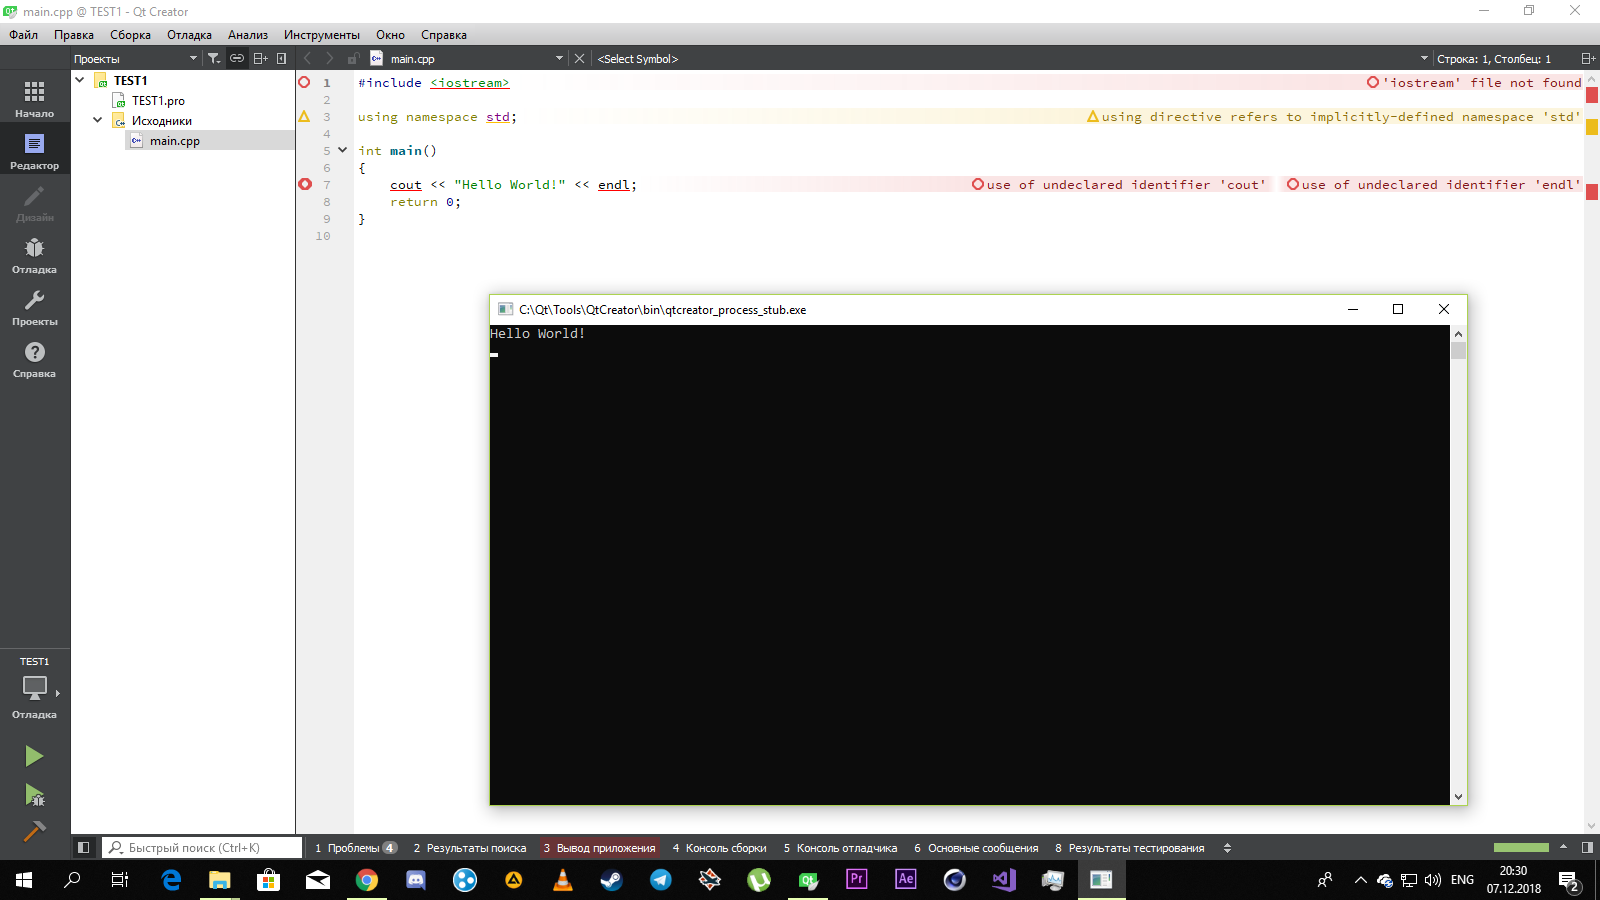The height and width of the screenshot is (900, 1600).
Task: Toggle left sidebar visibility button
Action: tap(84, 848)
